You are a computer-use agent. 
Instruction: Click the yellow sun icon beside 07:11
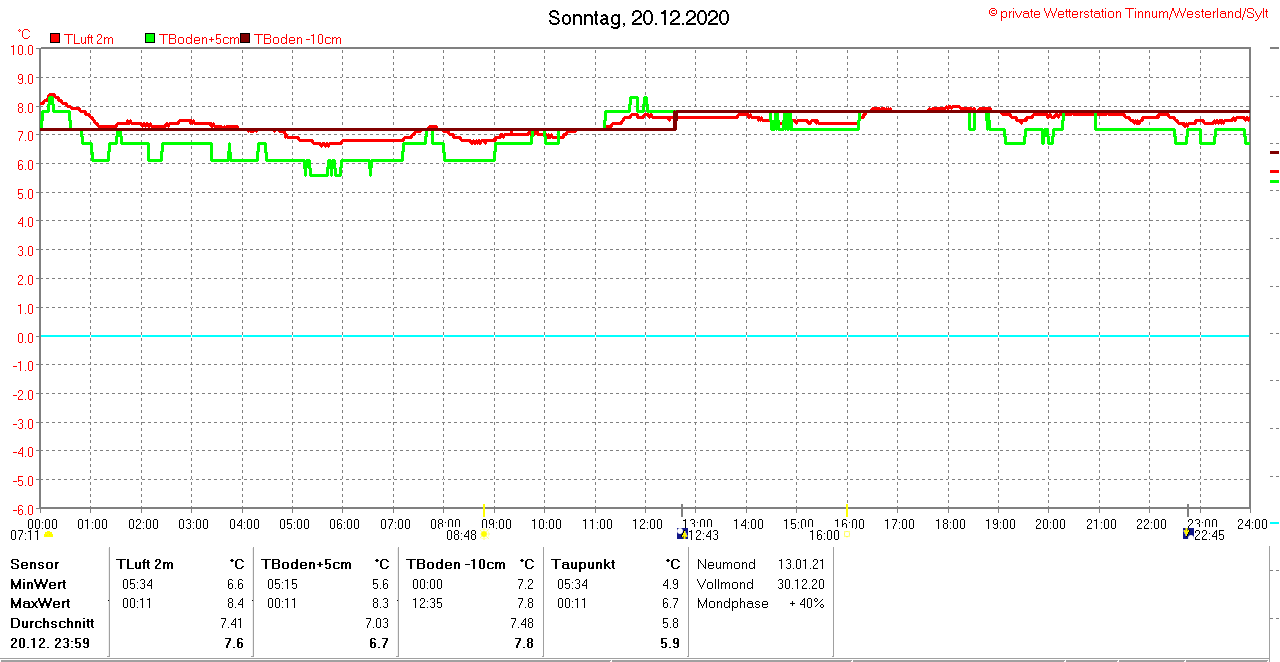(48, 535)
